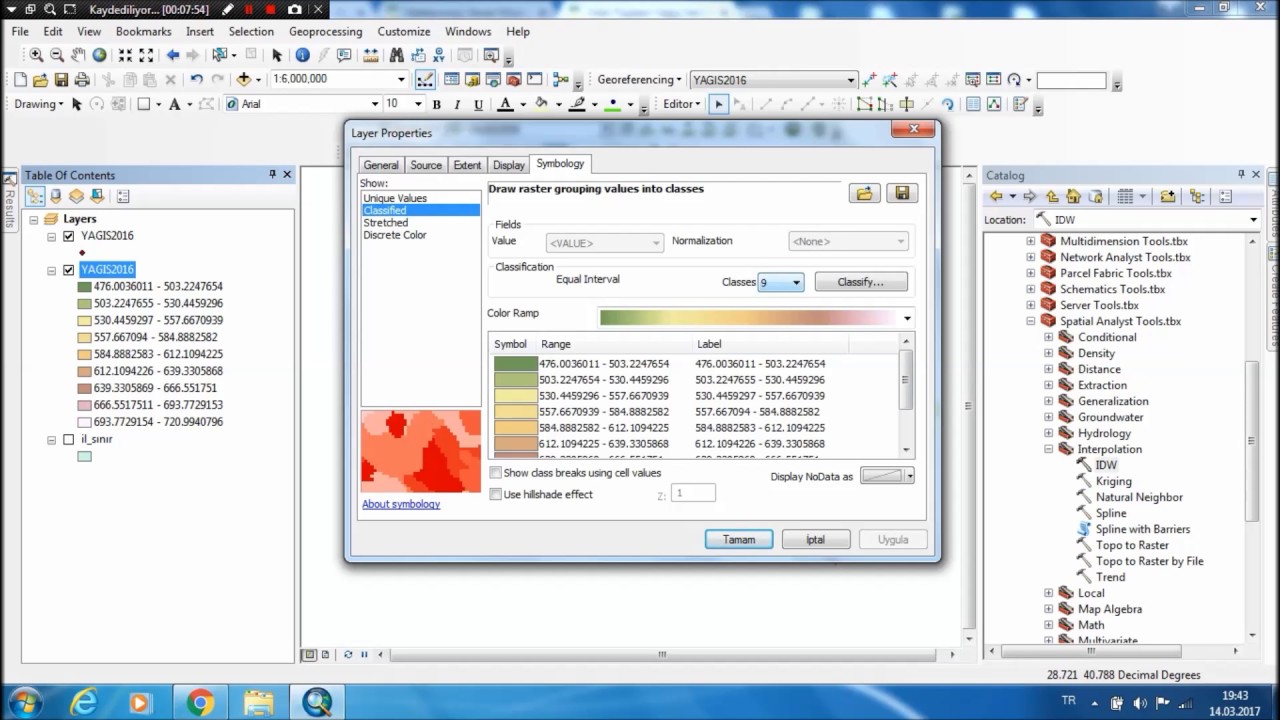
Task: Click the save symbology disk icon
Action: (902, 194)
